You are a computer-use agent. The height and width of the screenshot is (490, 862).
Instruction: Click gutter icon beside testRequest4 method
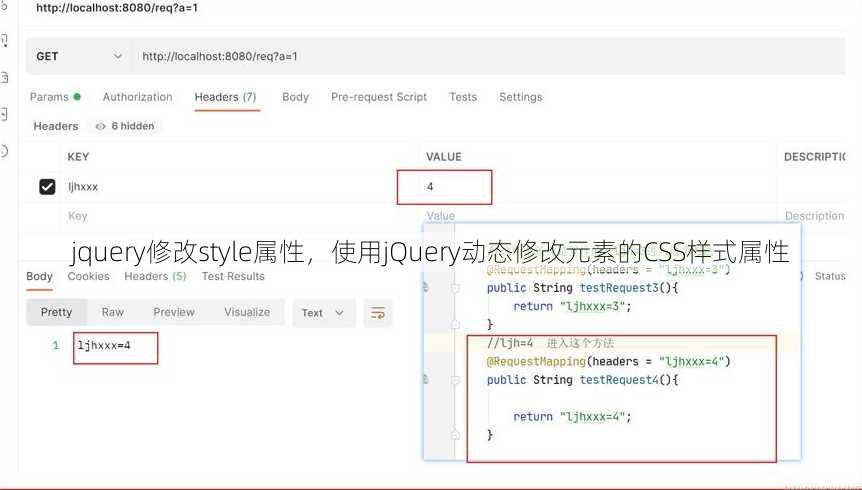[x=426, y=379]
